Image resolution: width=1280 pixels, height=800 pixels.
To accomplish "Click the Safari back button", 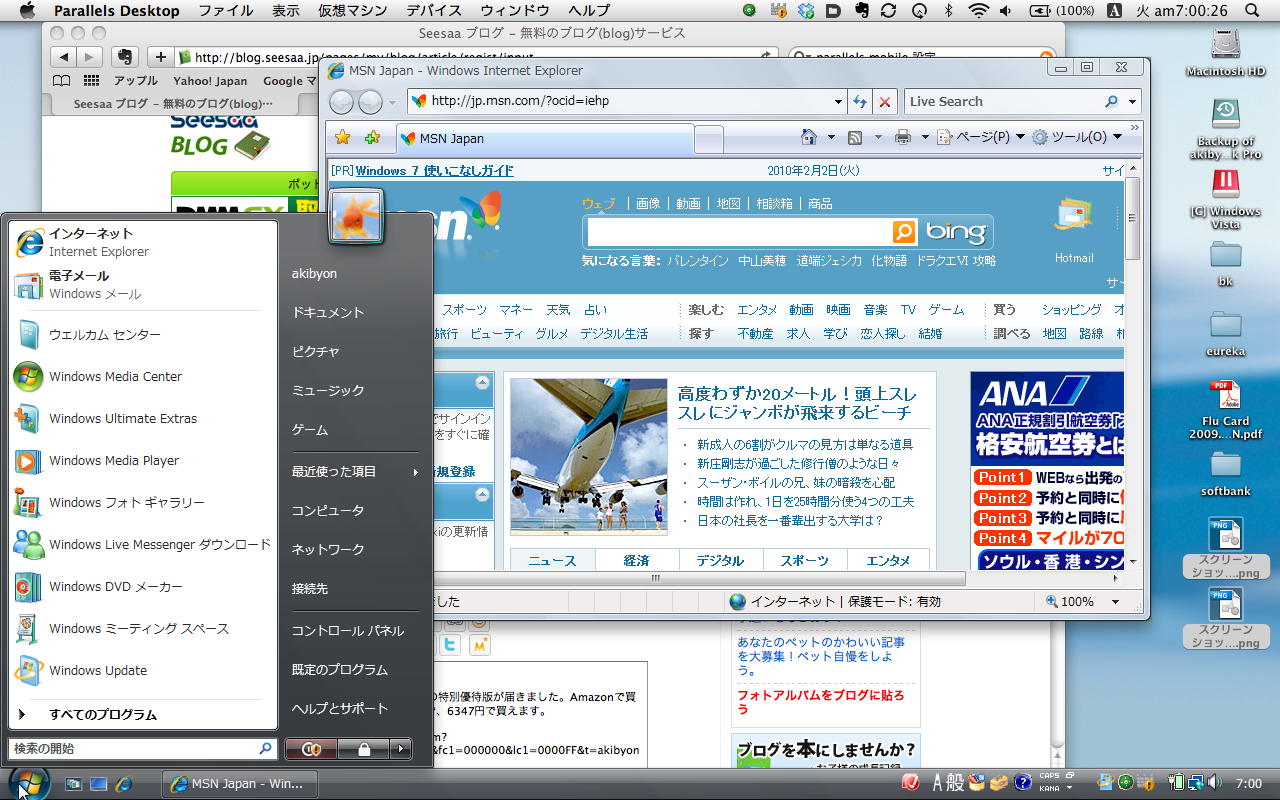I will click(63, 57).
